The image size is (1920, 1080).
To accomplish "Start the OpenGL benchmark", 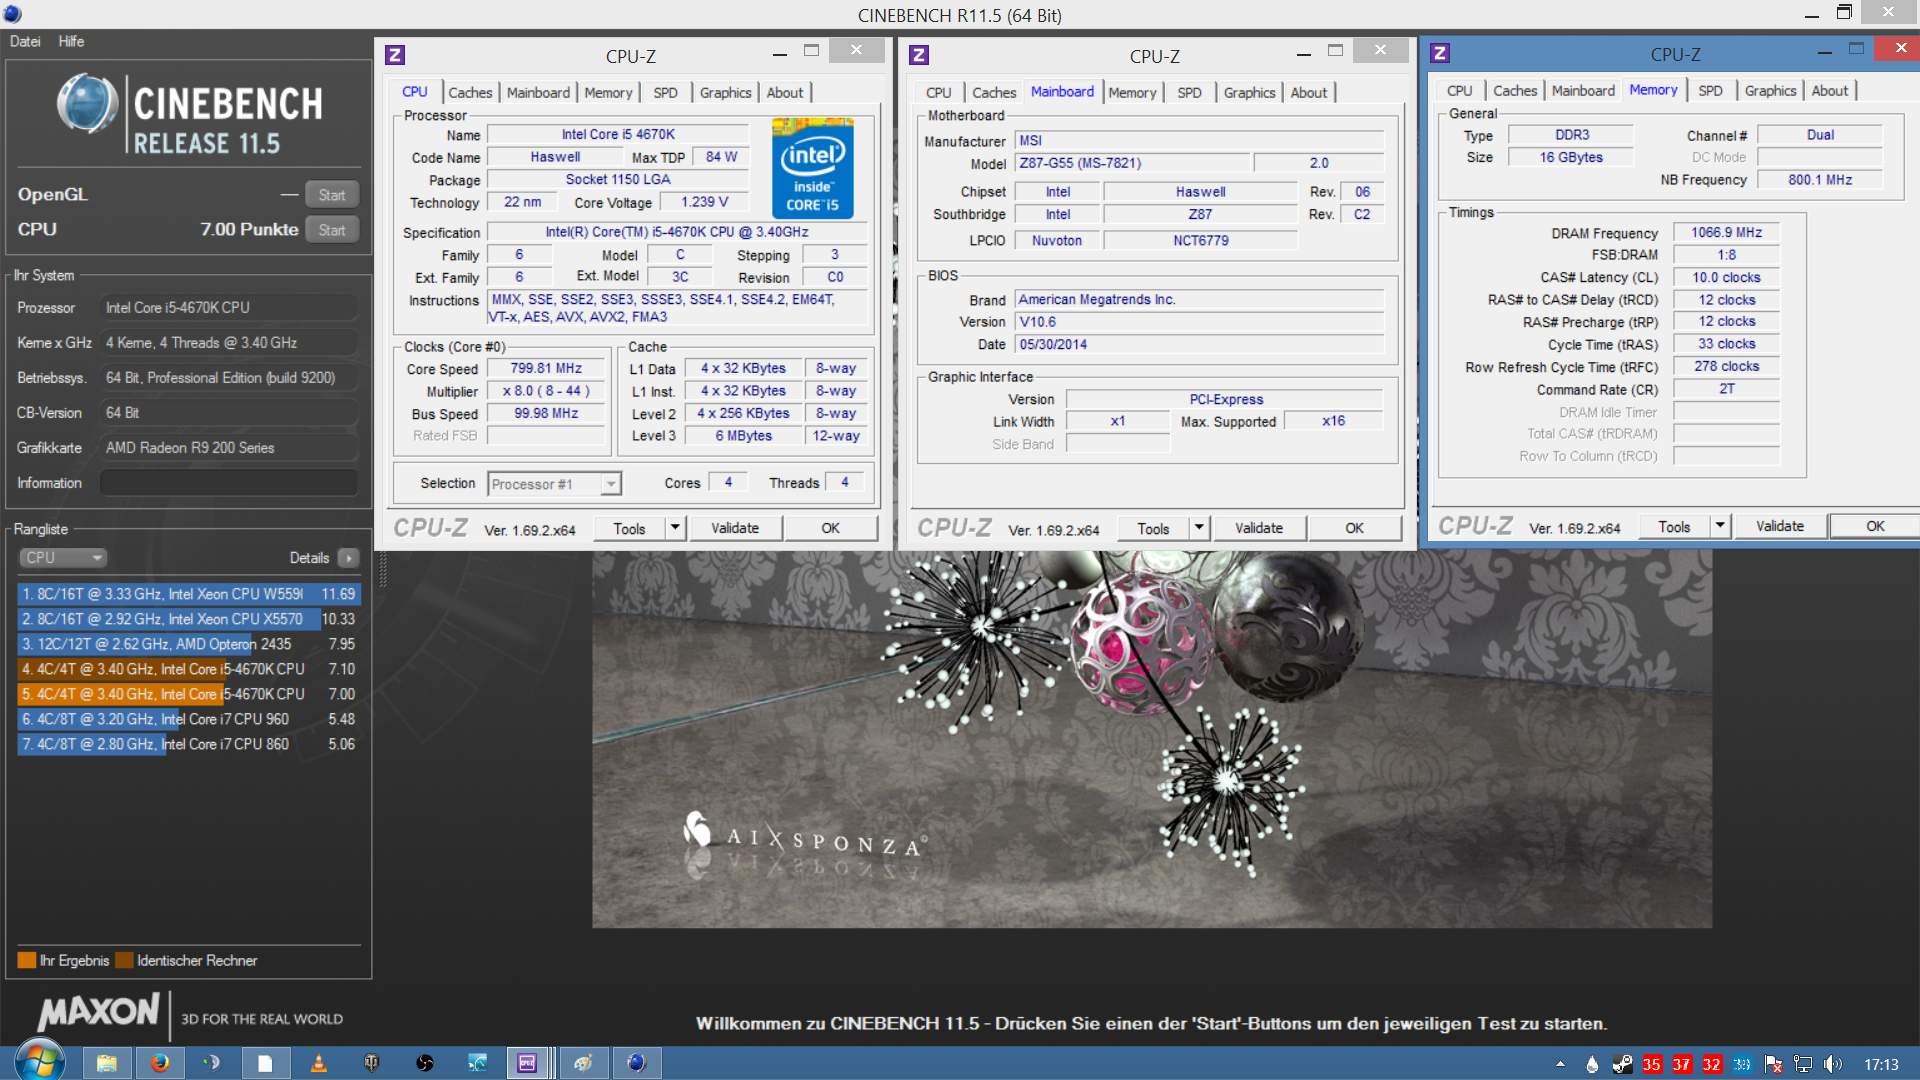I will pyautogui.click(x=332, y=195).
